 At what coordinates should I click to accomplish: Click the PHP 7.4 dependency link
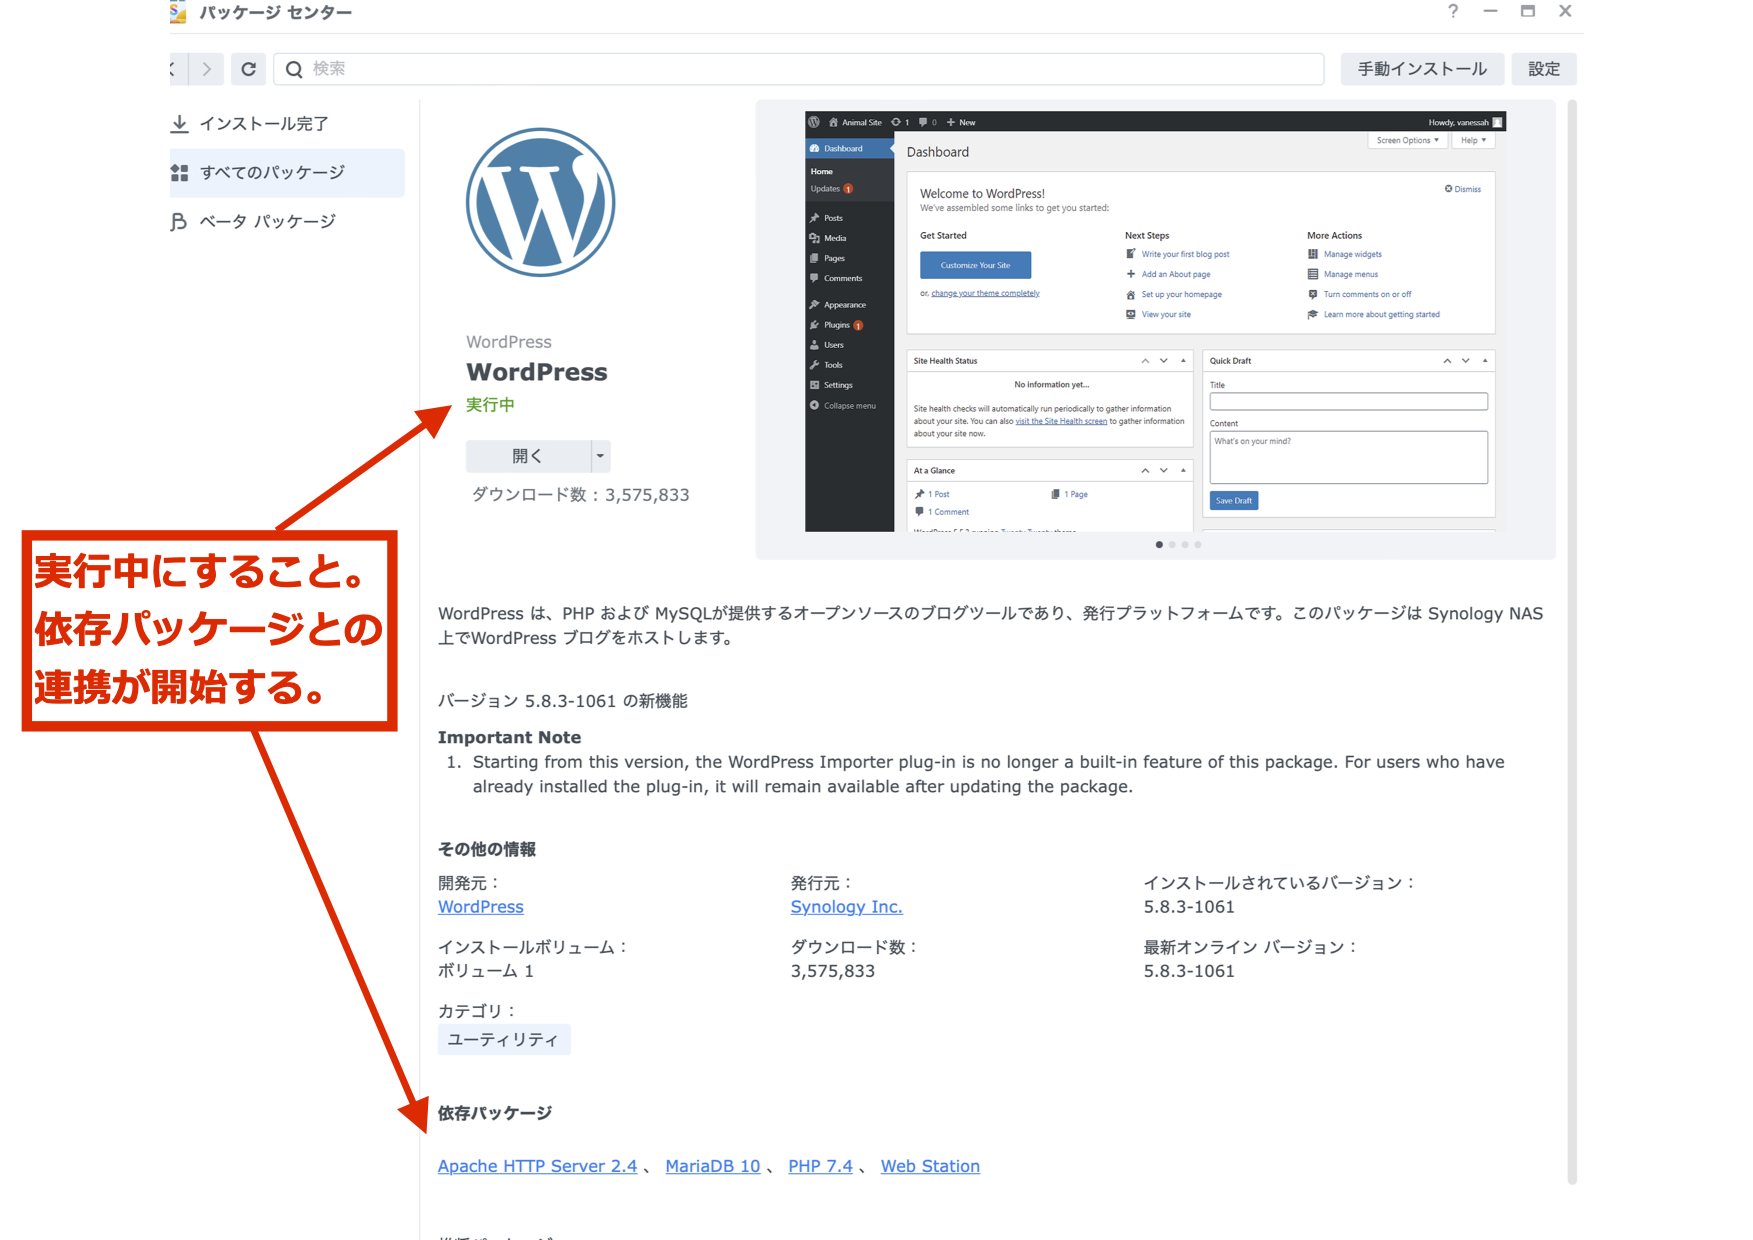[x=820, y=1166]
